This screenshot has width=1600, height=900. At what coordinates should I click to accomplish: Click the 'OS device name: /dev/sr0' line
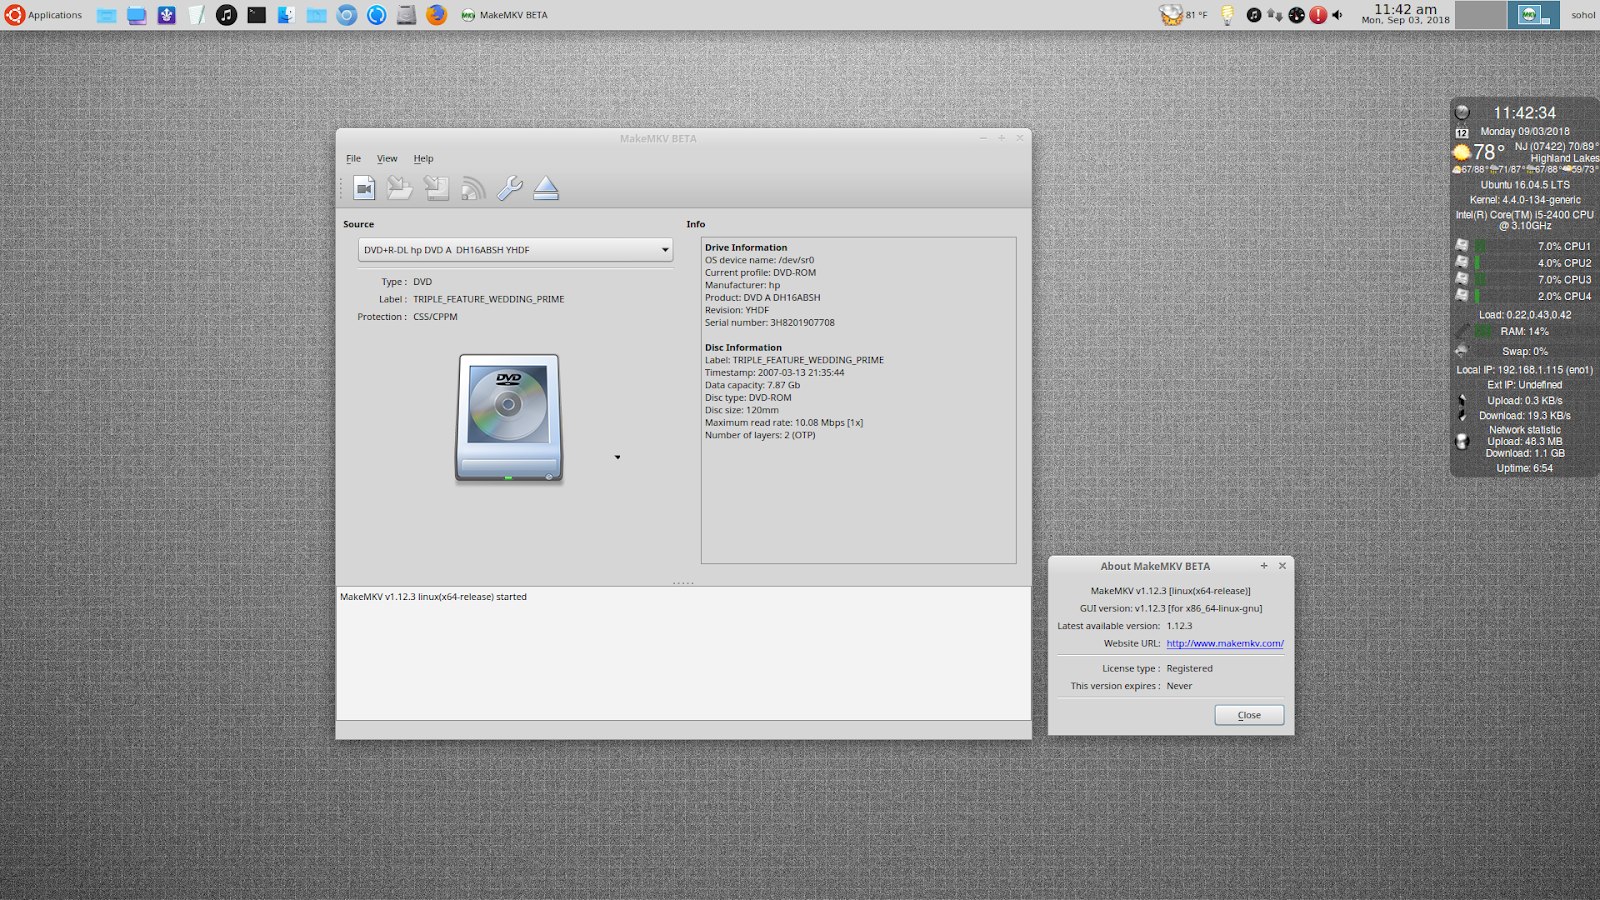759,260
